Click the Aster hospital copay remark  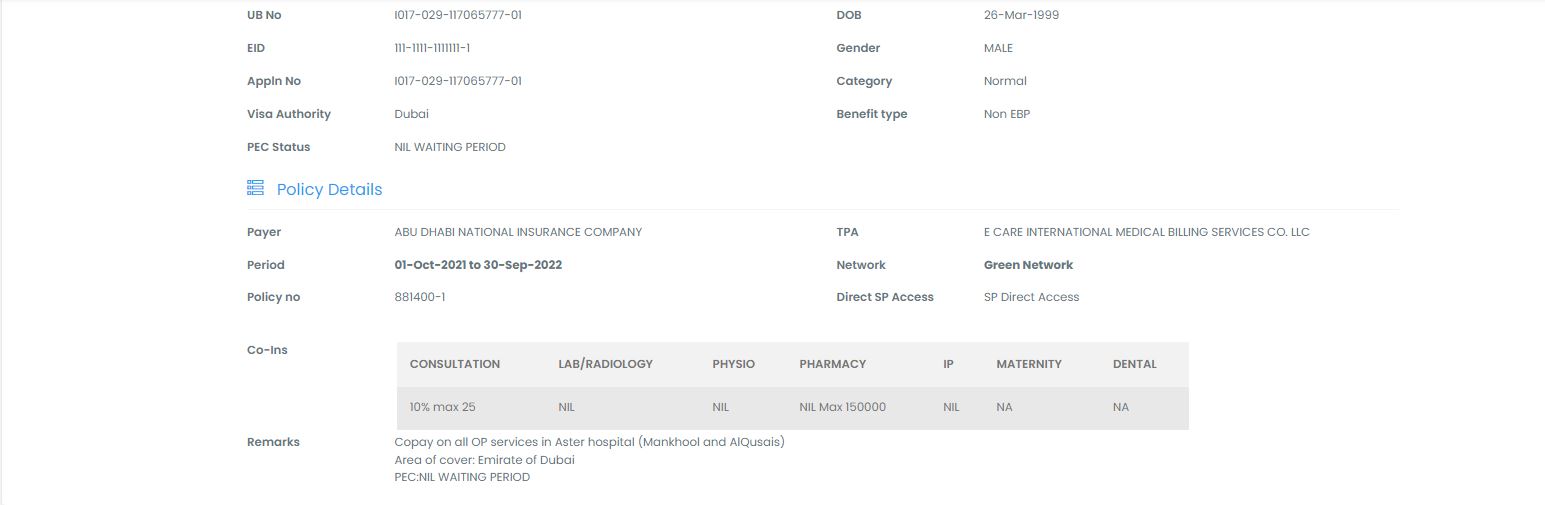click(x=589, y=442)
